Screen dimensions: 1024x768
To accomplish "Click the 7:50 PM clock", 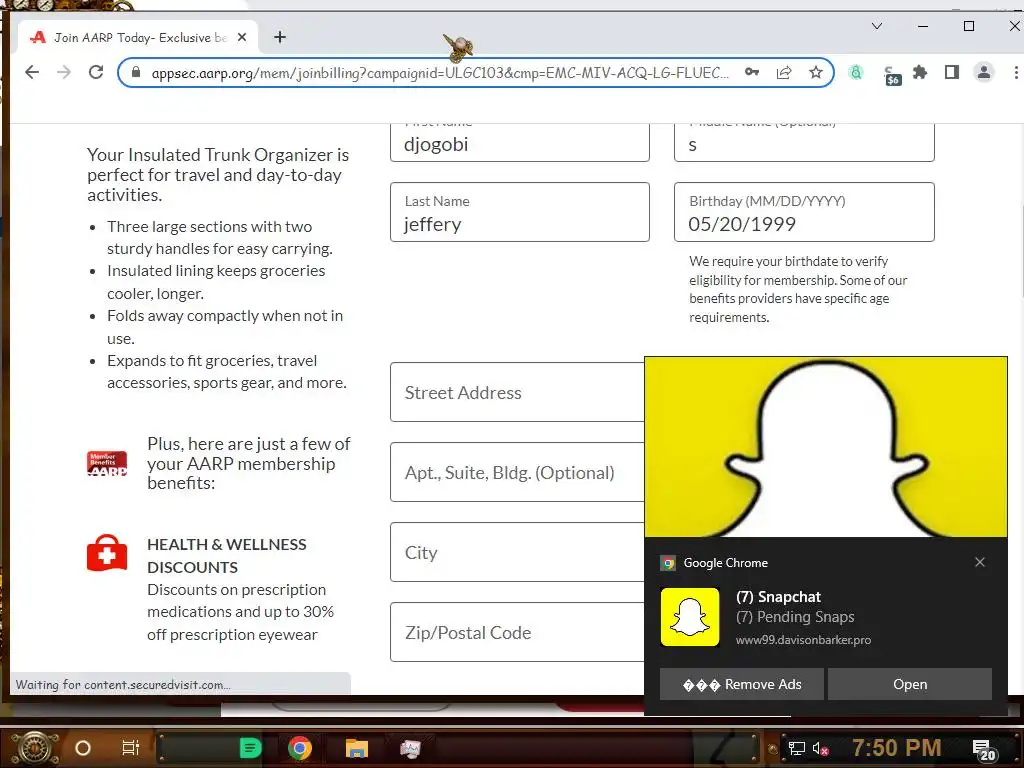I will click(x=897, y=747).
